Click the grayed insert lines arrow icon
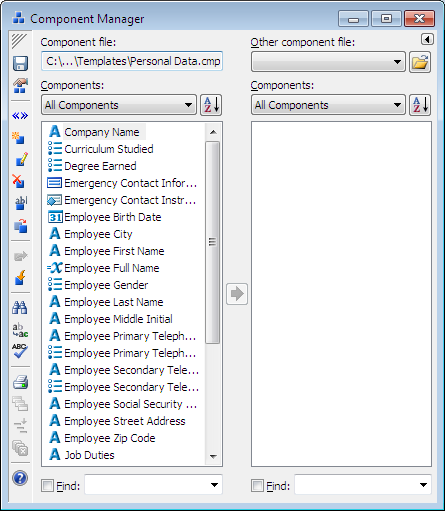The width and height of the screenshot is (445, 511). tap(20, 426)
